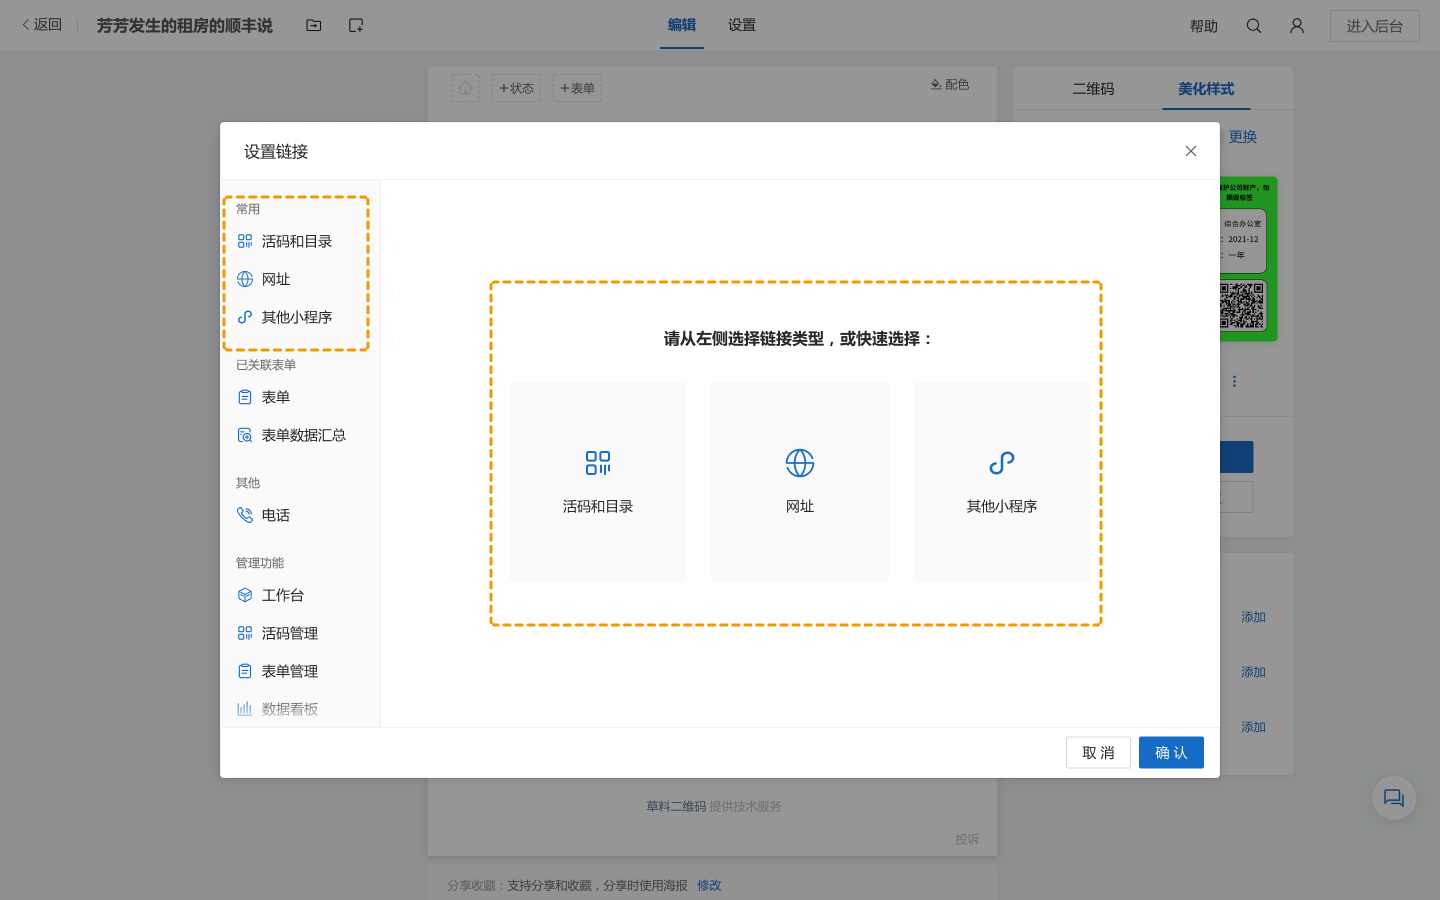Switch to the 设置 tab

pos(742,25)
